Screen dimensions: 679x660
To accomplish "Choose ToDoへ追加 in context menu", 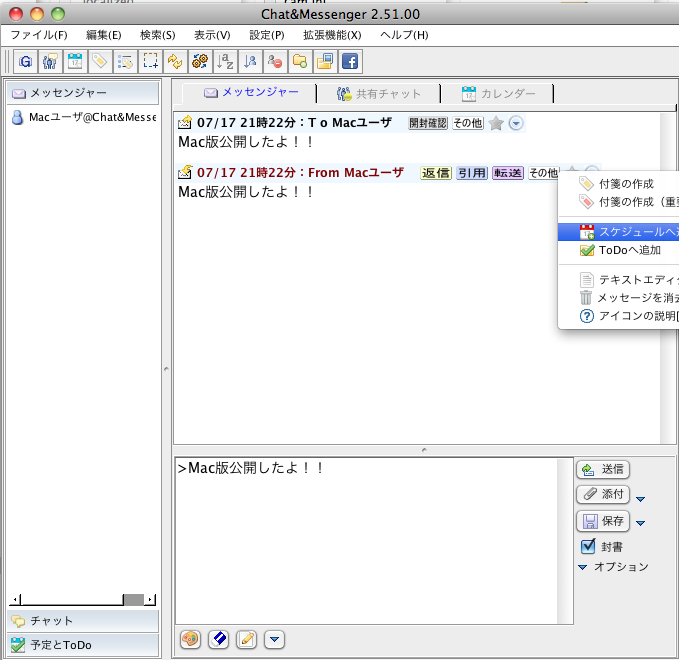I will tap(619, 250).
